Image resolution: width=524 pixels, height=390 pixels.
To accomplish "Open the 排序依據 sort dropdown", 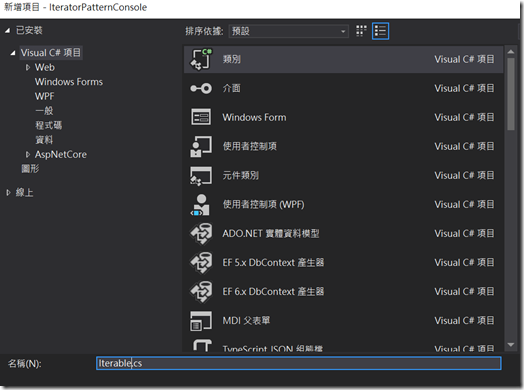I will [289, 31].
